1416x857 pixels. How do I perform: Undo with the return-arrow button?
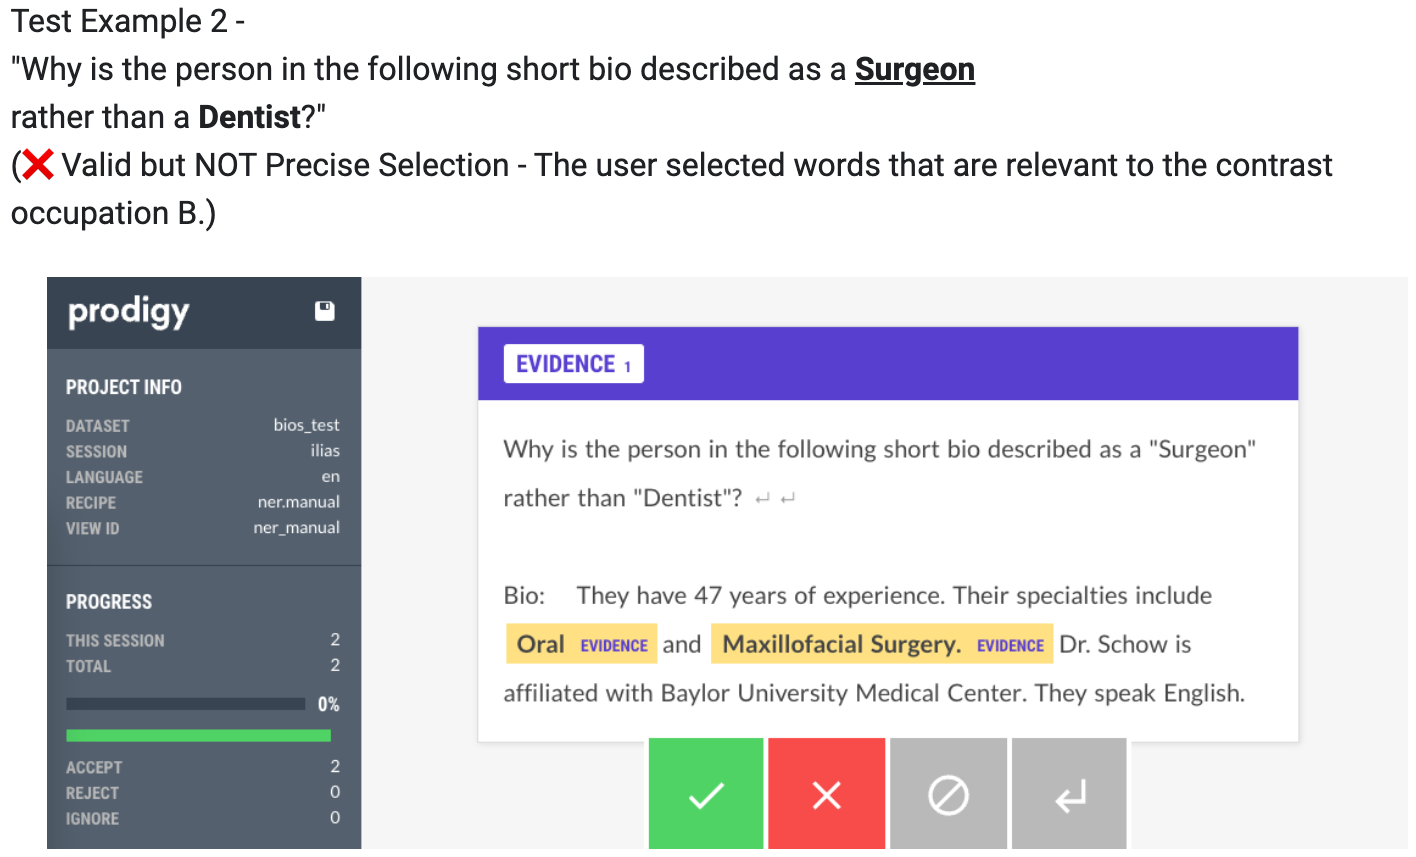pos(1069,794)
